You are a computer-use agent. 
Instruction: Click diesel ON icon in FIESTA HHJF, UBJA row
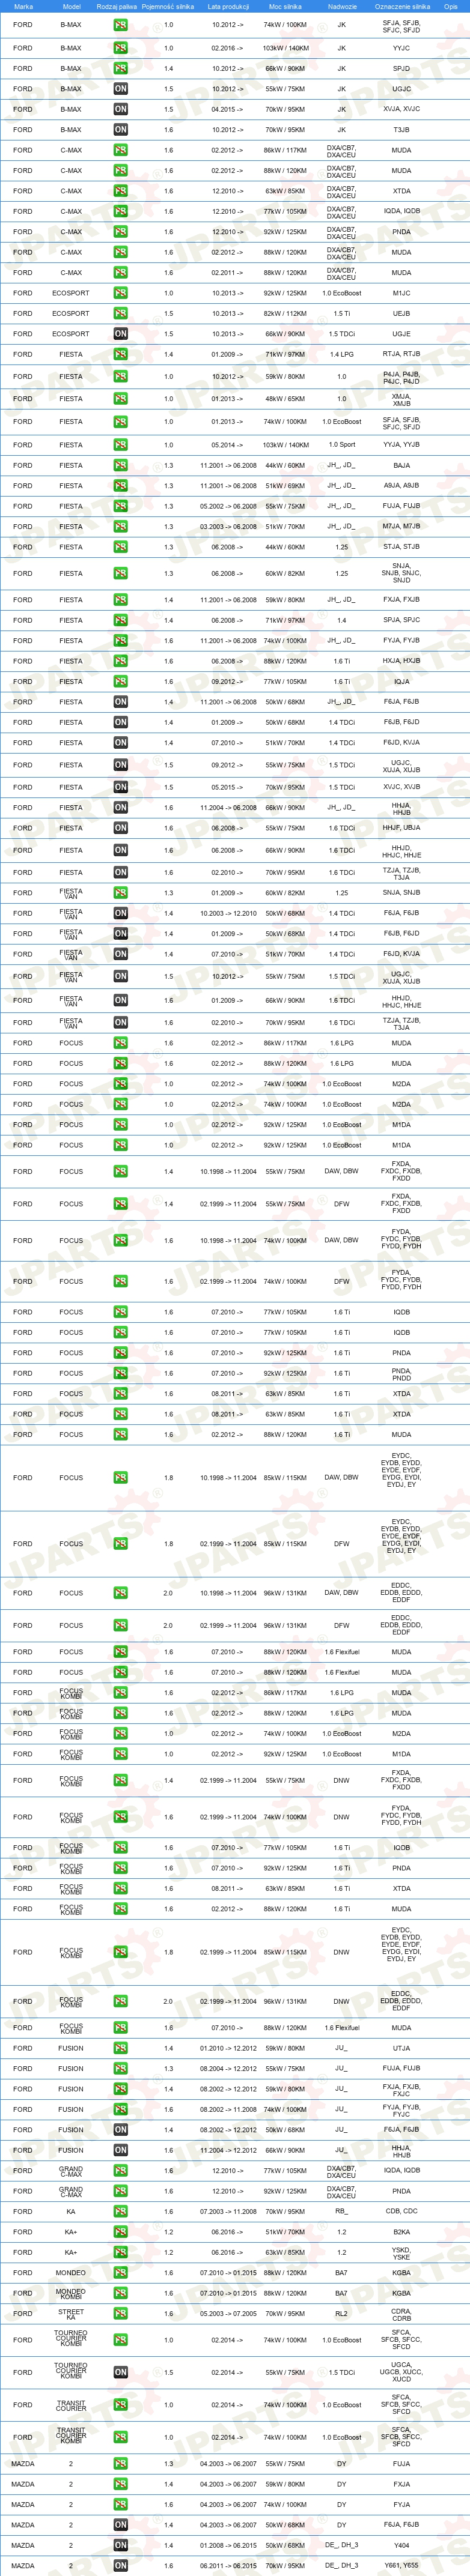tap(120, 828)
